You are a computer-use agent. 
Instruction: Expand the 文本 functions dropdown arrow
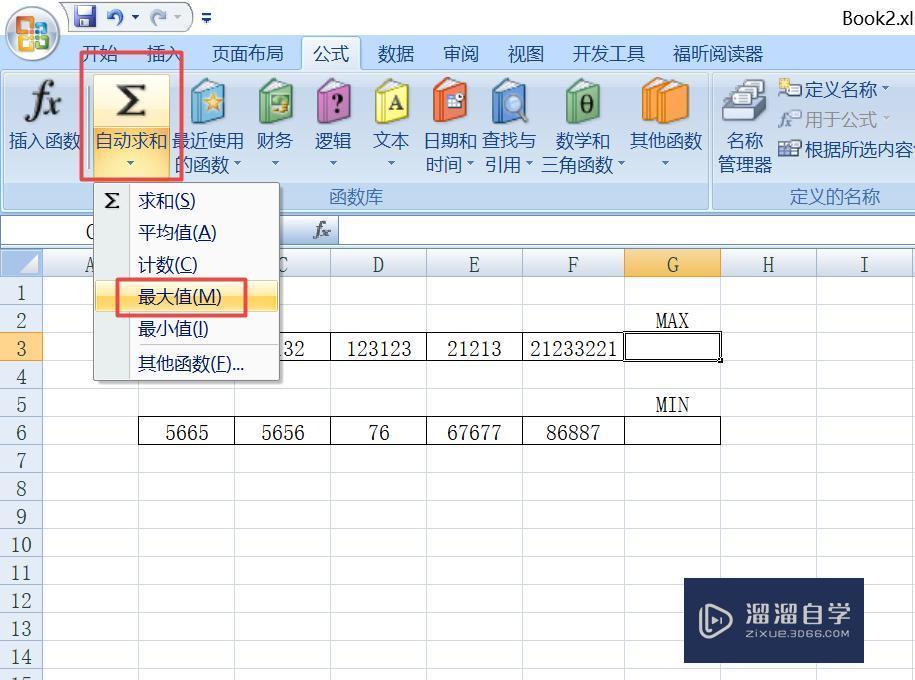point(391,163)
